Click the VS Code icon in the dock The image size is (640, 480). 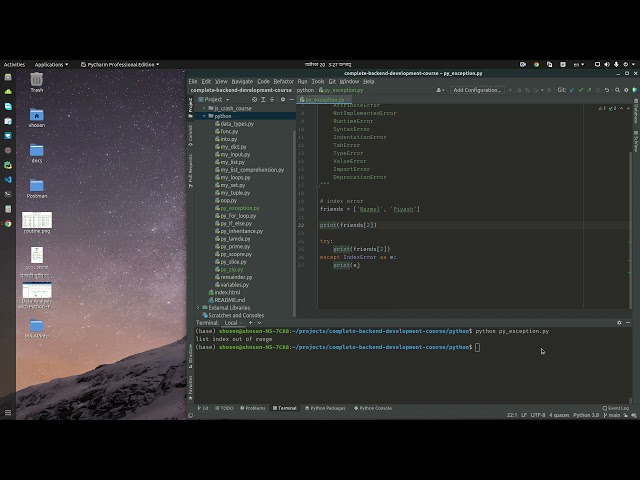[8, 180]
